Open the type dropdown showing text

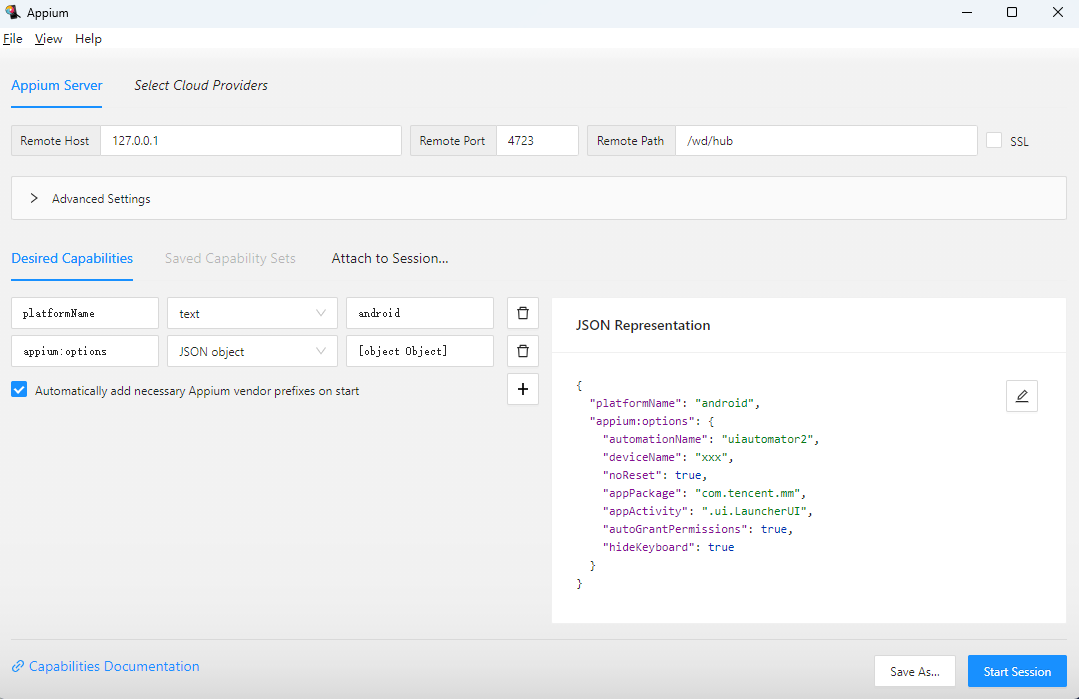click(253, 313)
